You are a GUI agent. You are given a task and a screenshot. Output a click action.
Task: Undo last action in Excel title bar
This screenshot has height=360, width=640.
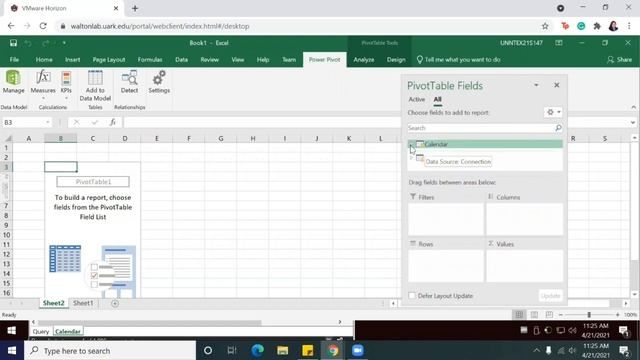[x=28, y=43]
